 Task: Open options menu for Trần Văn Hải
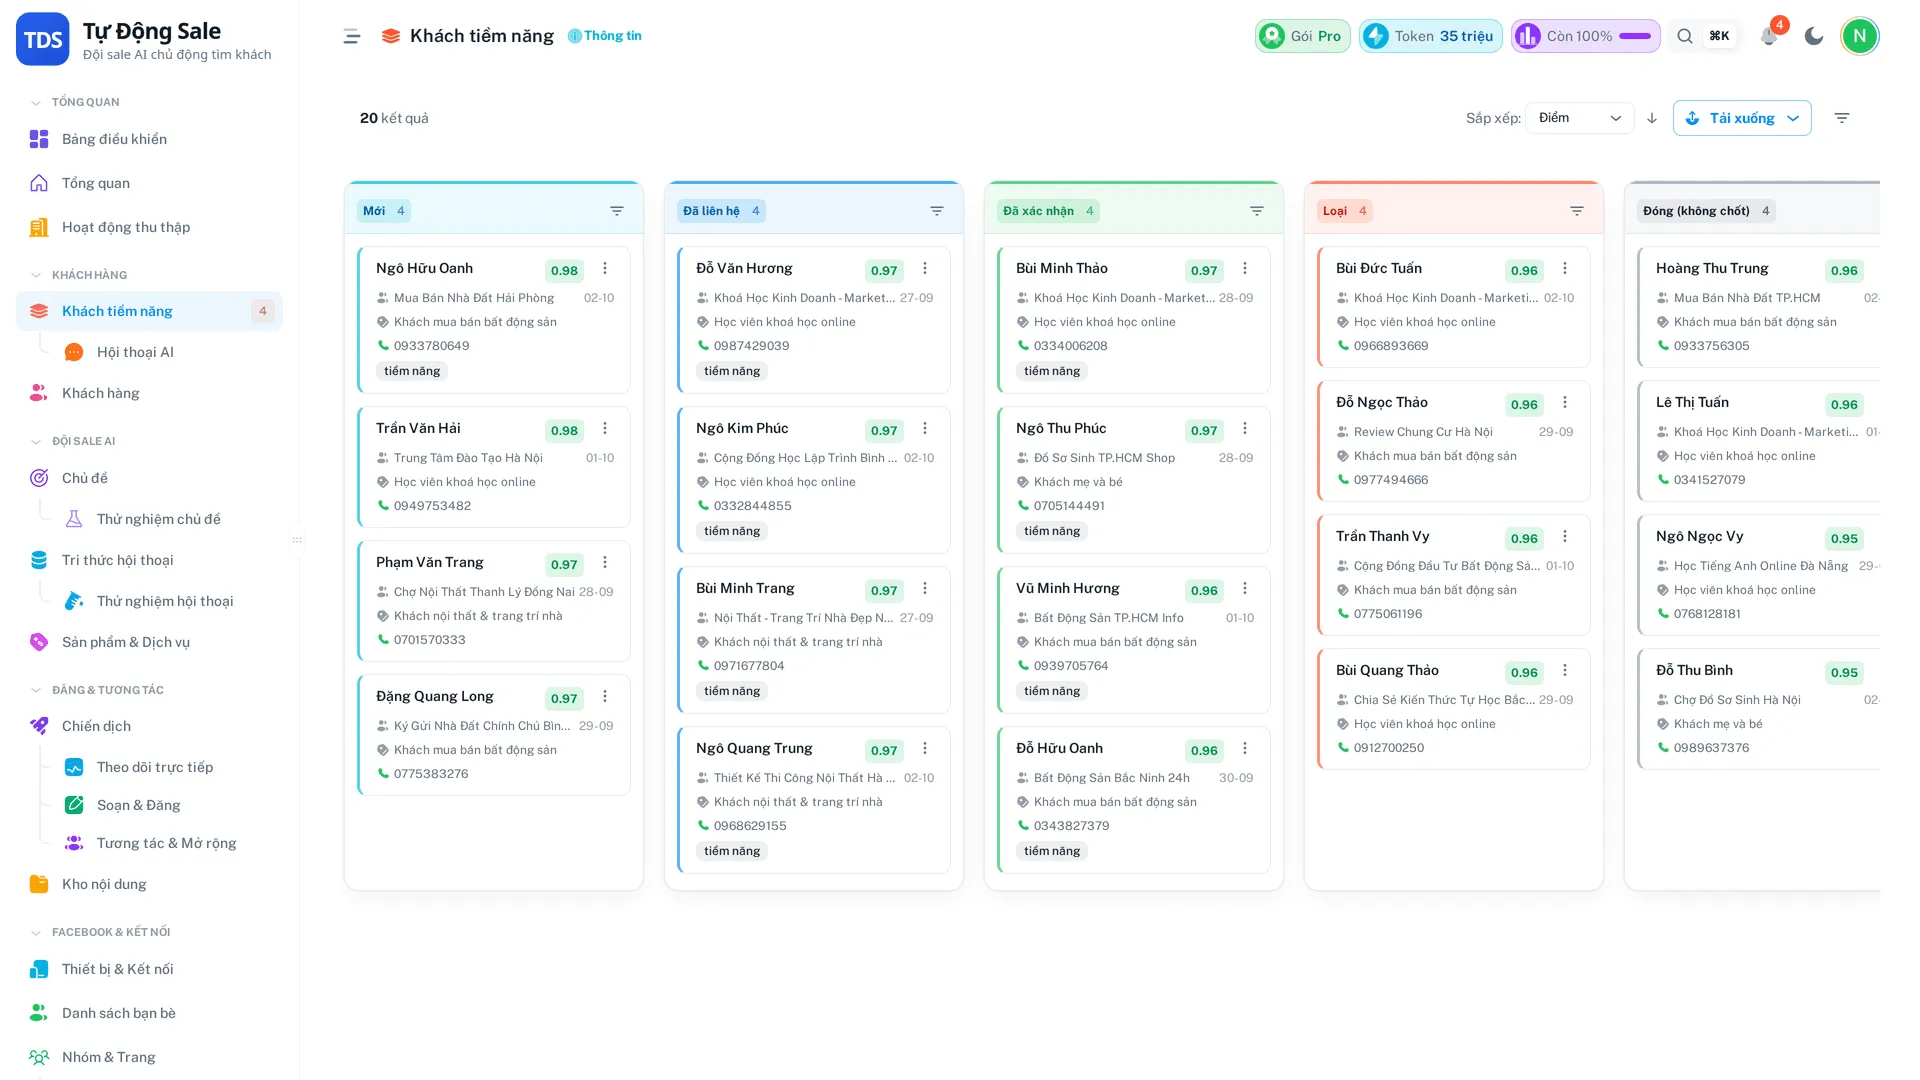[605, 428]
